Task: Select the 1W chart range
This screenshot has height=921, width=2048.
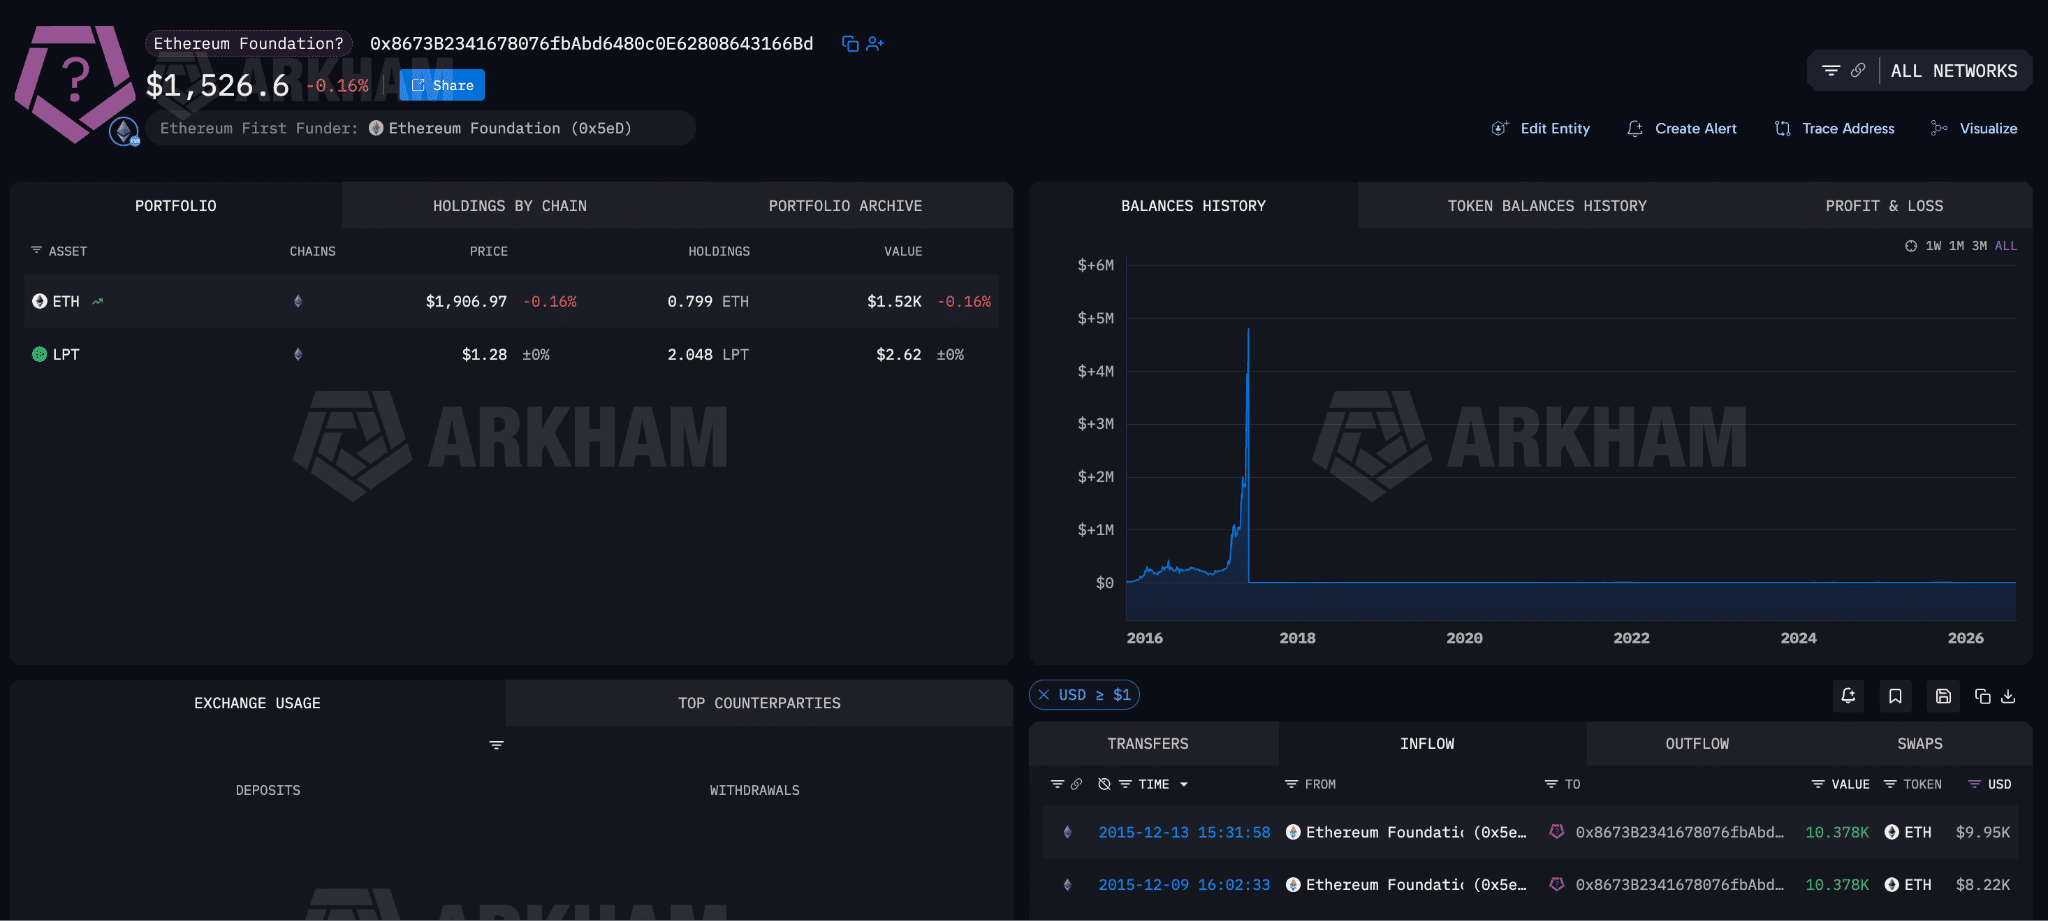Action: pos(1933,246)
